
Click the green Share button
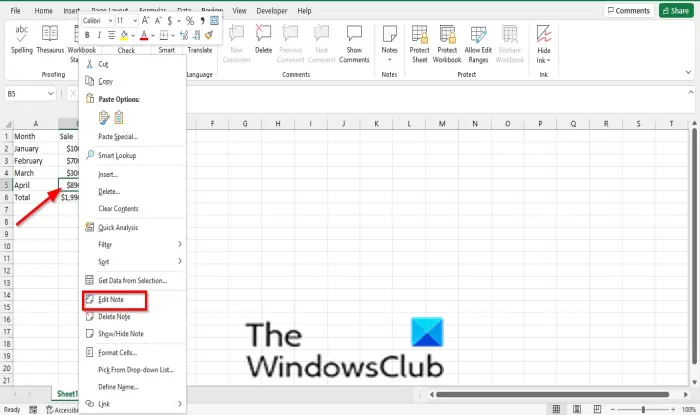676,11
